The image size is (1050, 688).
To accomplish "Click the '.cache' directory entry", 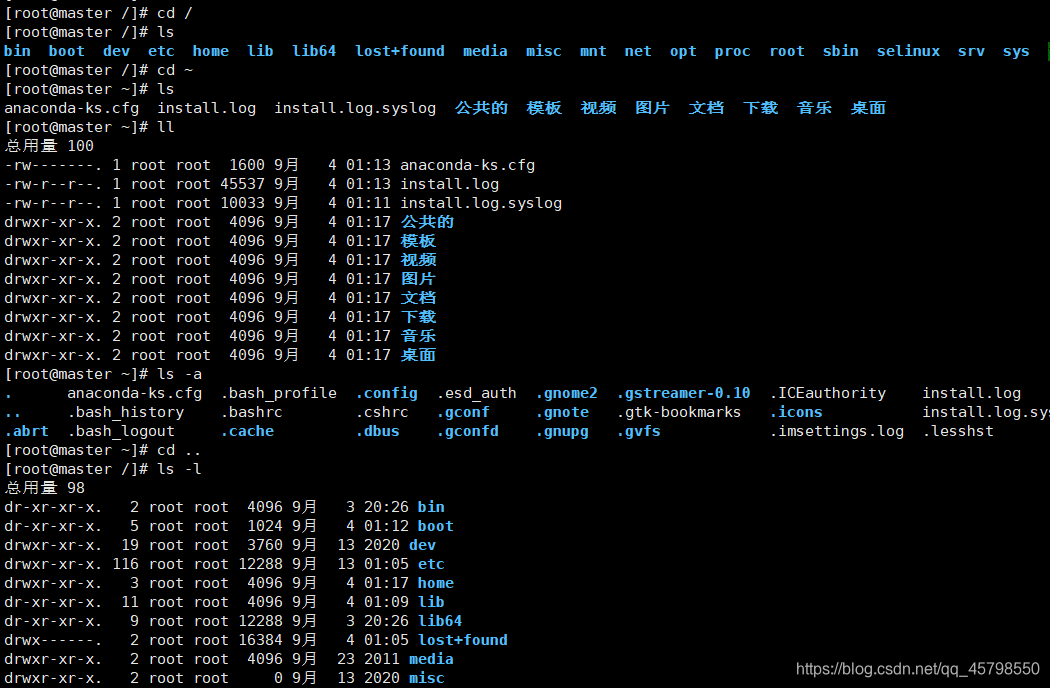I will (x=247, y=431).
